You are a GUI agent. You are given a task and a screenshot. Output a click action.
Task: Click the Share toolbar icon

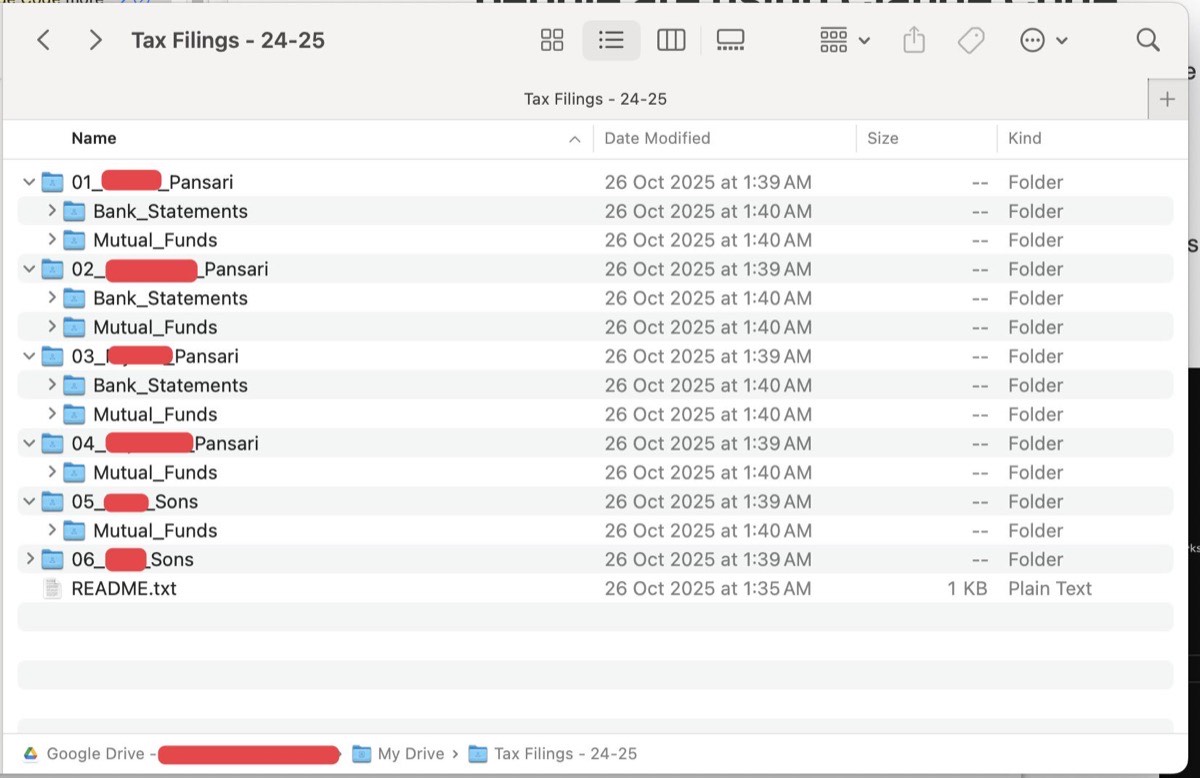pos(913,40)
